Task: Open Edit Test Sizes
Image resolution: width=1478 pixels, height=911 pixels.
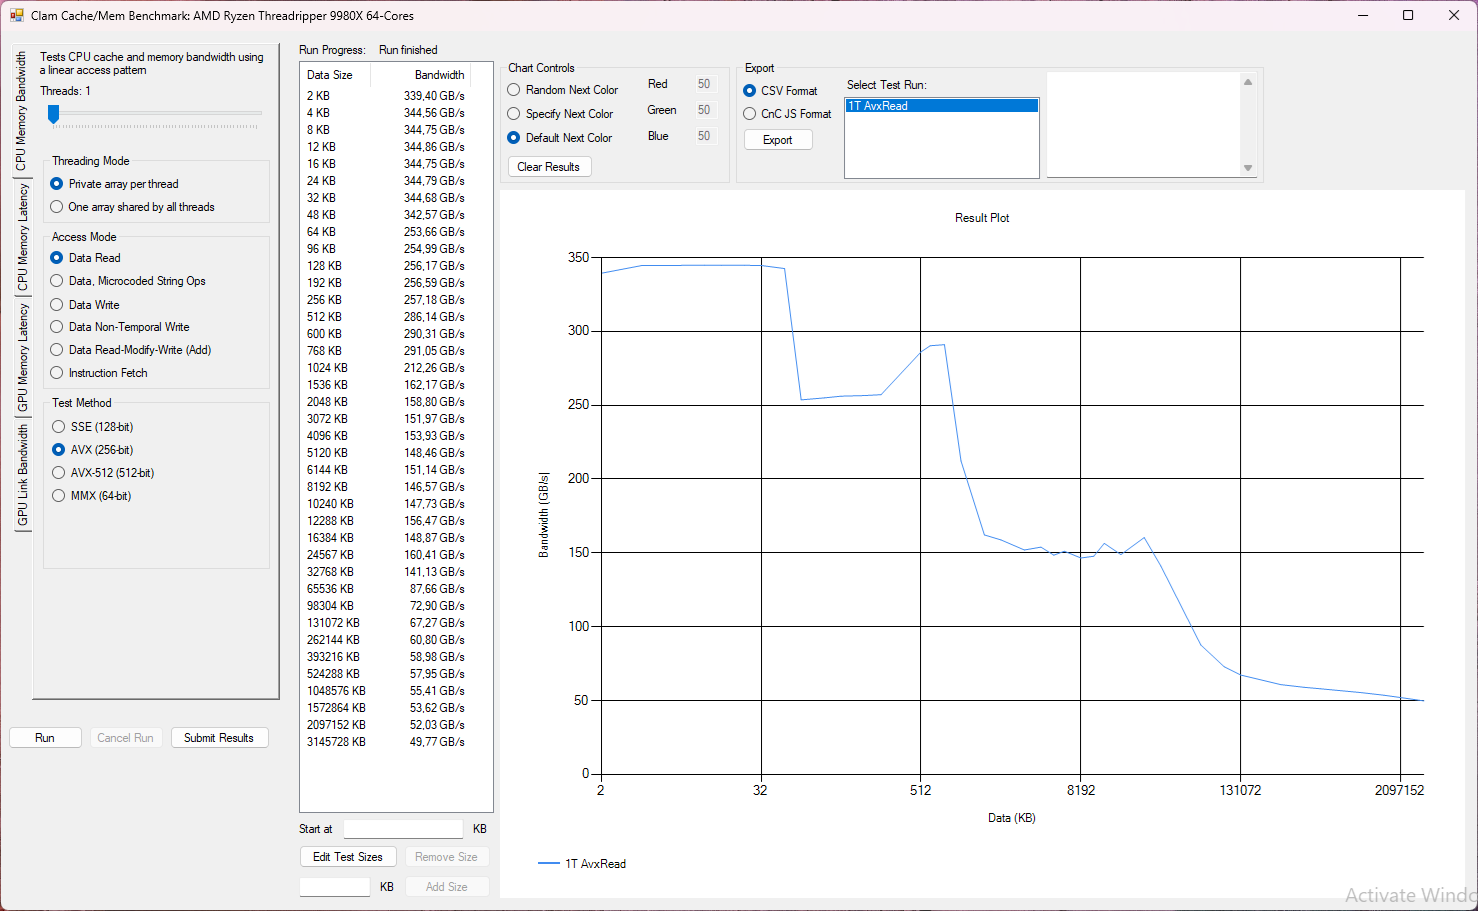Action: click(348, 857)
